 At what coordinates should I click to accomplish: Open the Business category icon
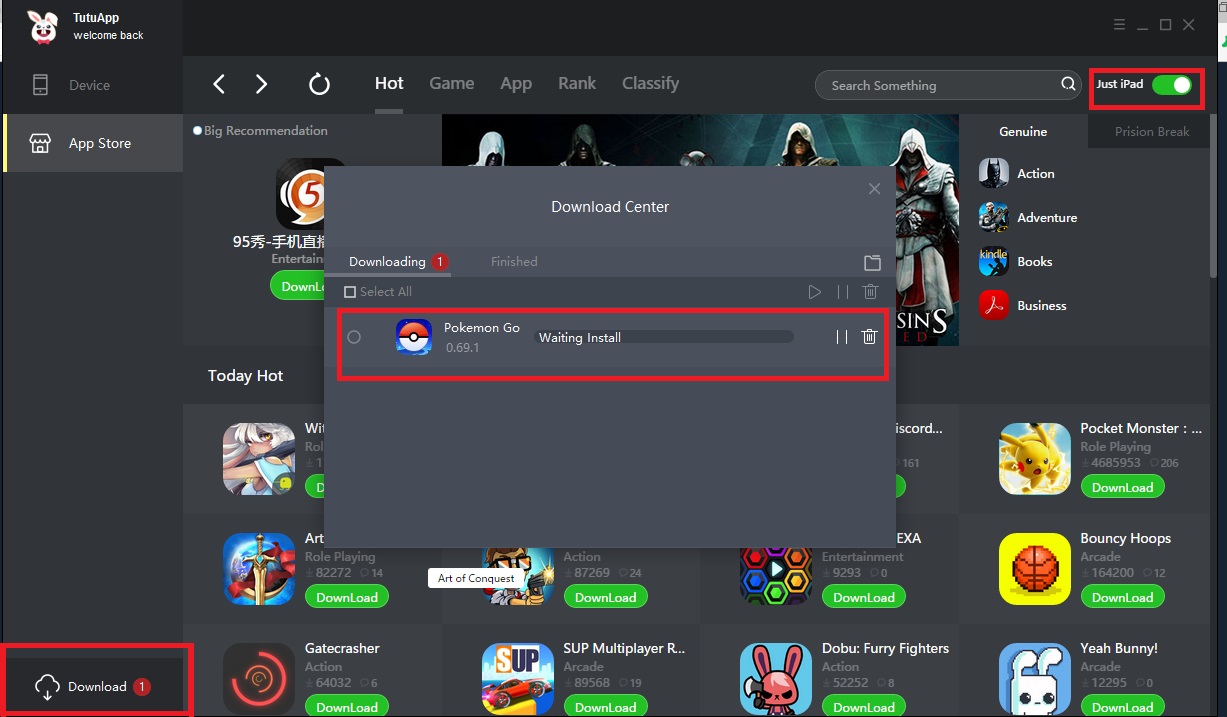click(x=993, y=305)
